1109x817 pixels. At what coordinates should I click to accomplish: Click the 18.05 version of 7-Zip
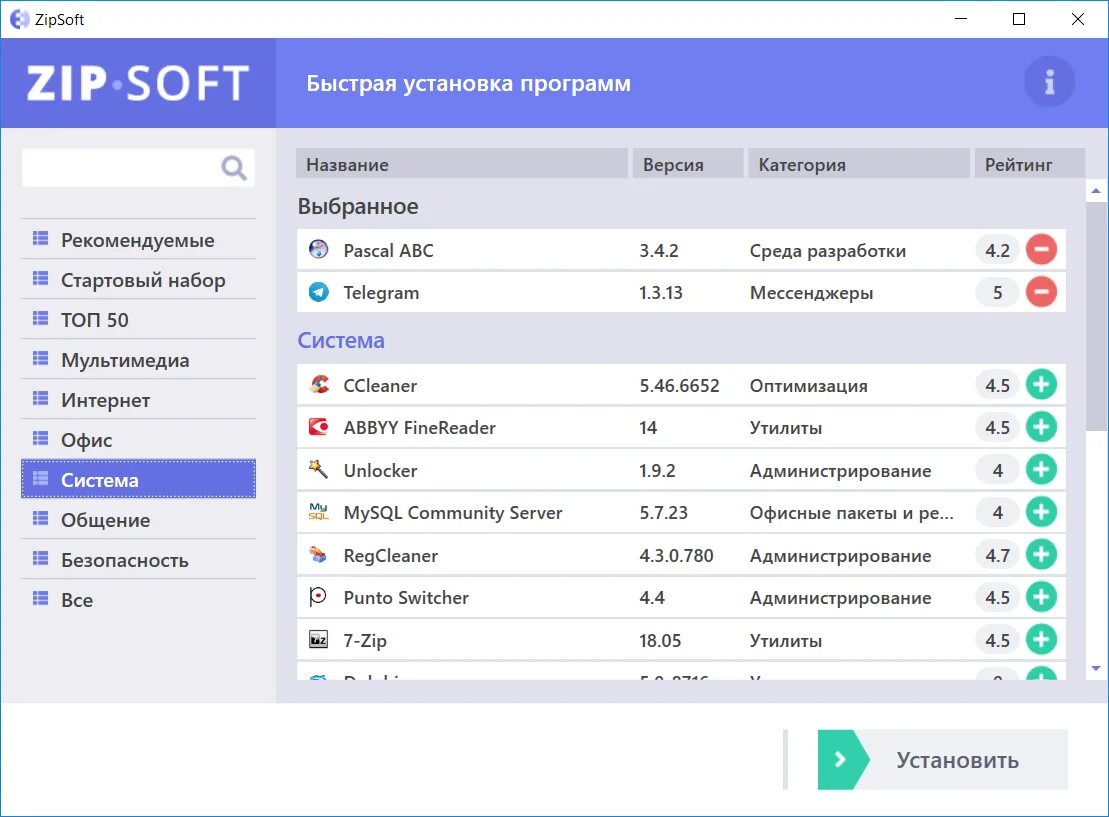660,640
